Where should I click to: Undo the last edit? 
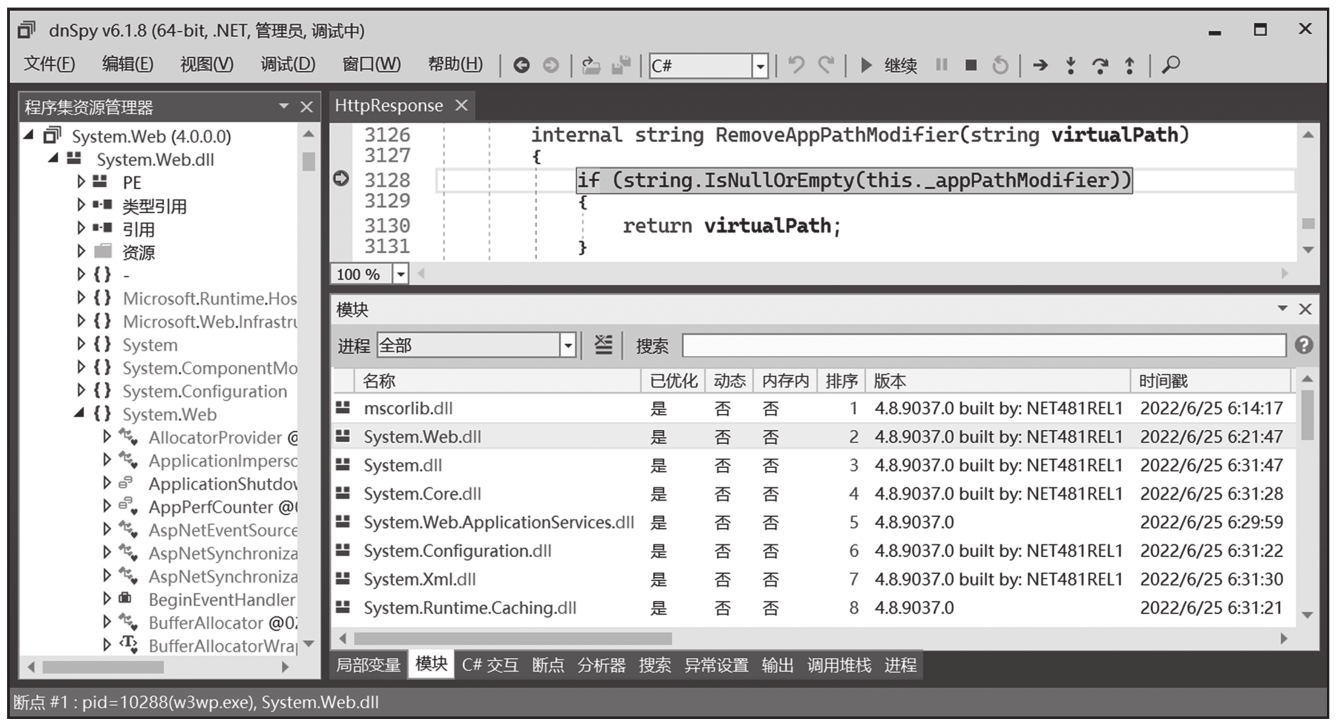[796, 65]
